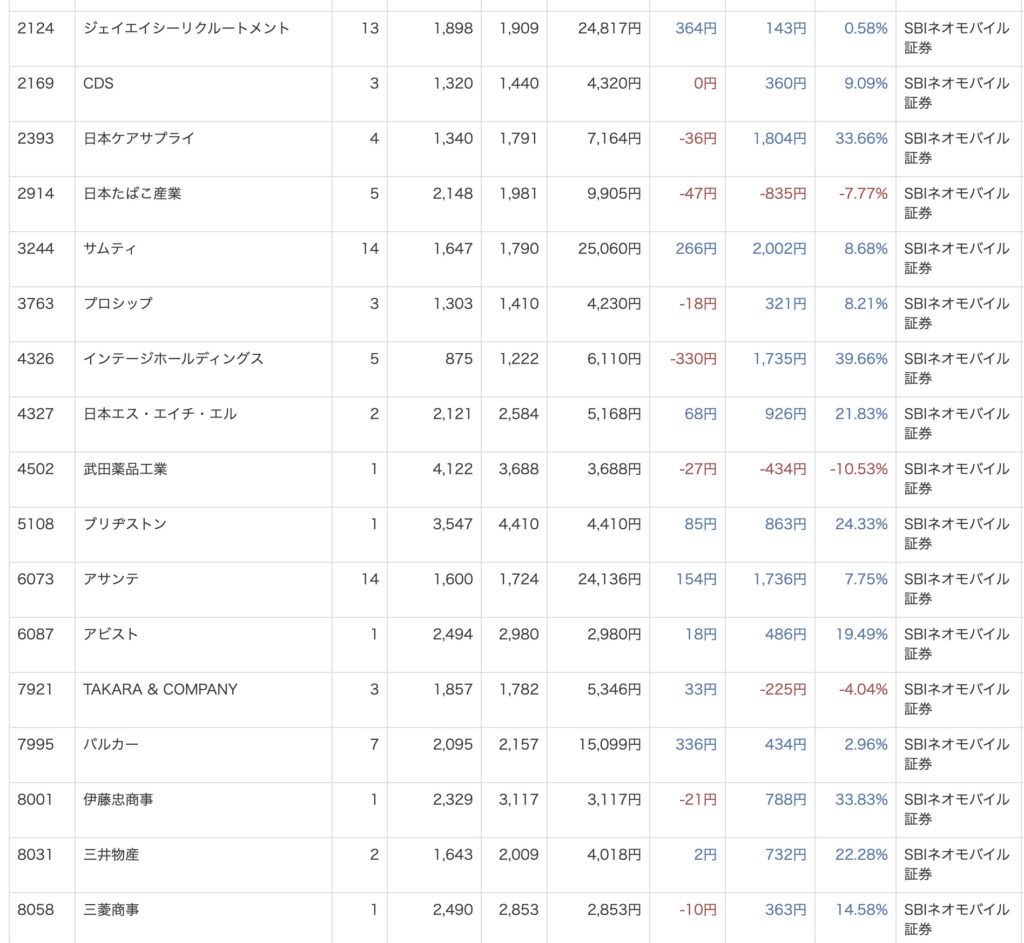Image resolution: width=1024 pixels, height=943 pixels.
Task: Click 日本たばこ産業 row name
Action: point(132,193)
